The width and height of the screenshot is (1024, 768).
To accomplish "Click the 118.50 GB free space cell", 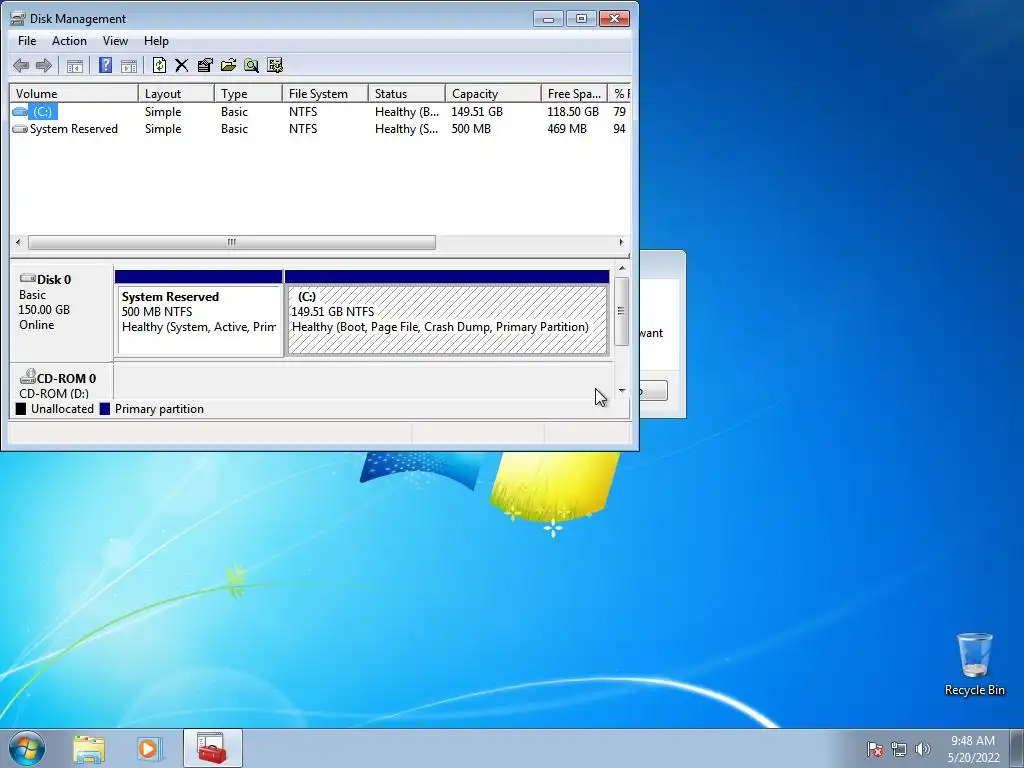I will [573, 112].
